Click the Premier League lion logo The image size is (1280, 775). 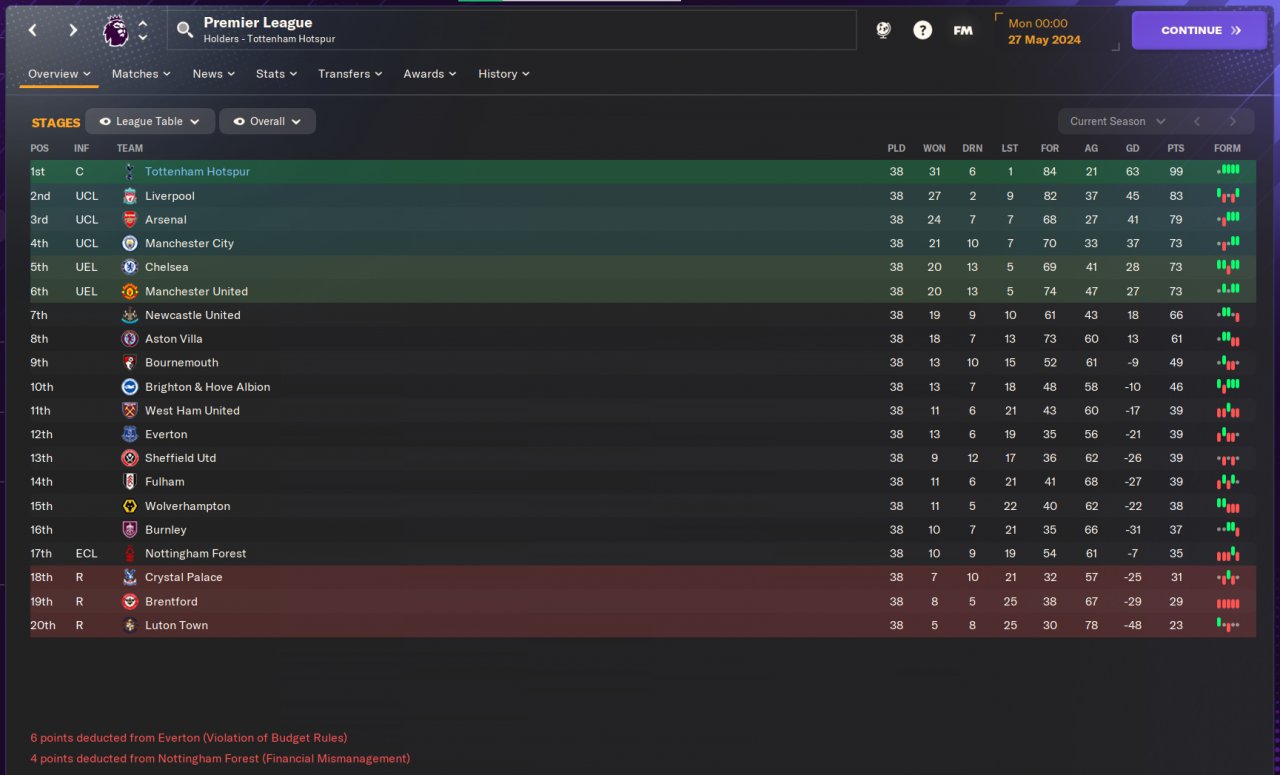tap(116, 30)
